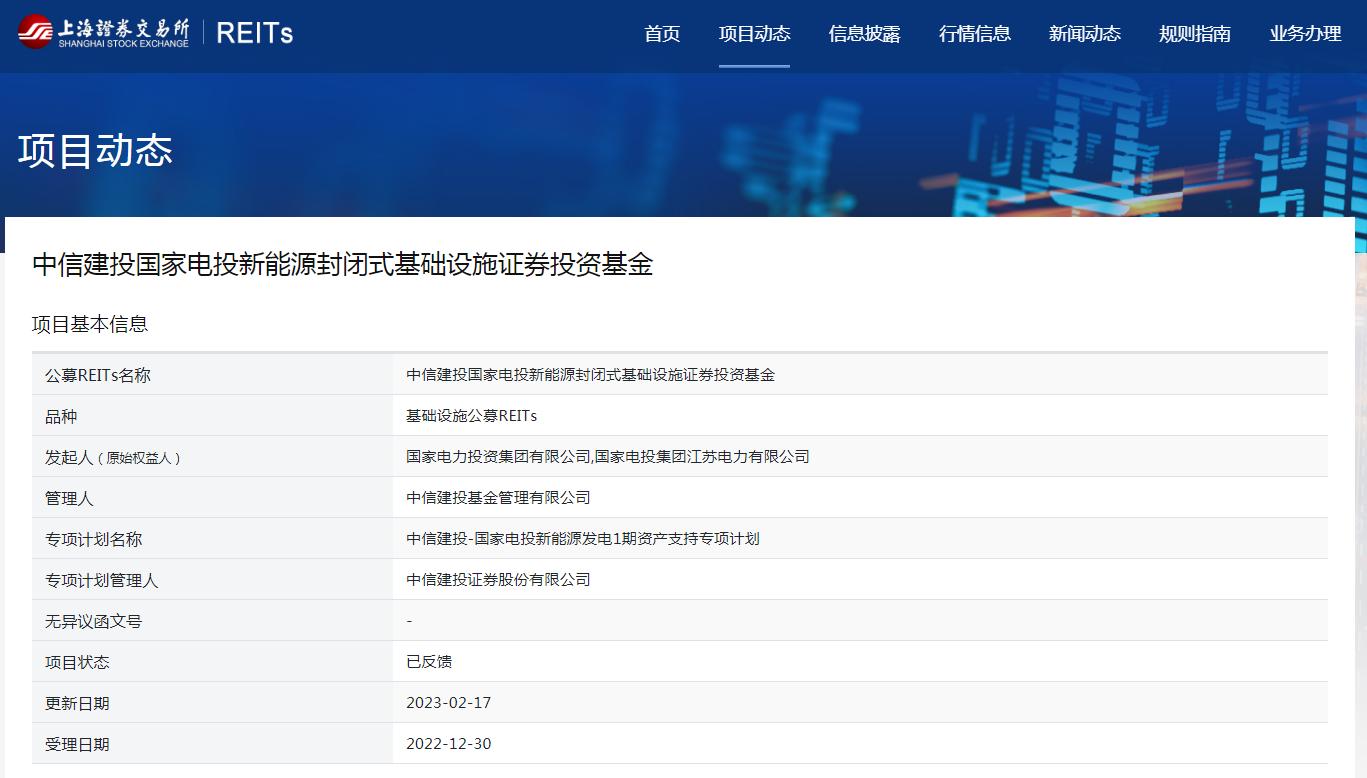Screen dimensions: 1367x778
Task: Click the 专项计划管理人 label
Action: 102,580
